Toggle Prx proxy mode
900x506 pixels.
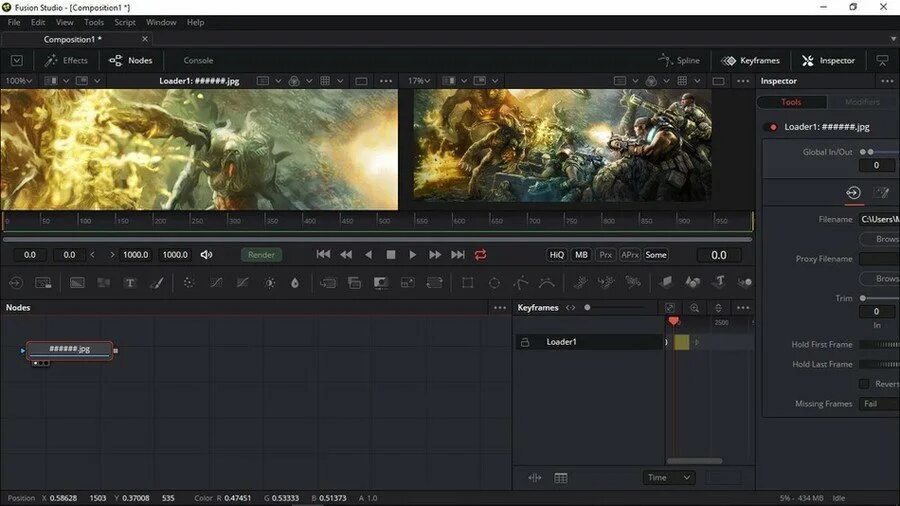click(606, 255)
